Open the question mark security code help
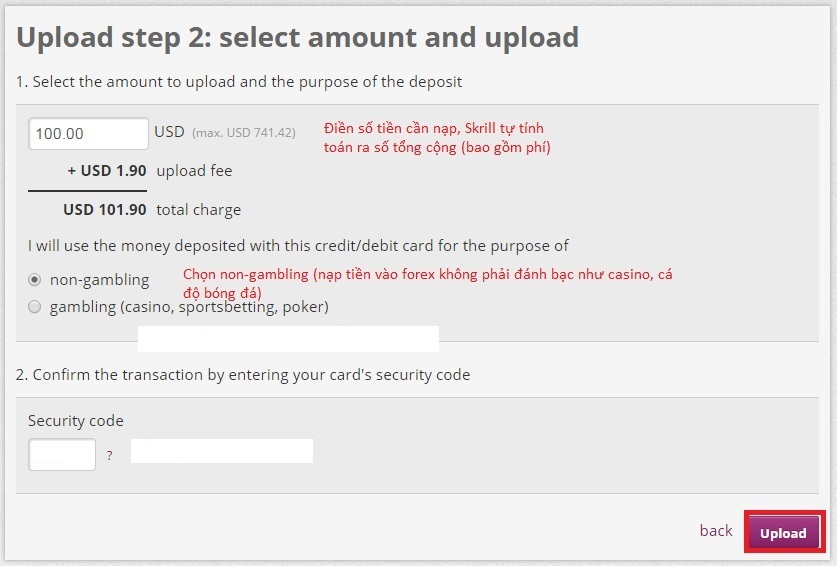Viewport: 837px width, 566px height. tap(109, 456)
